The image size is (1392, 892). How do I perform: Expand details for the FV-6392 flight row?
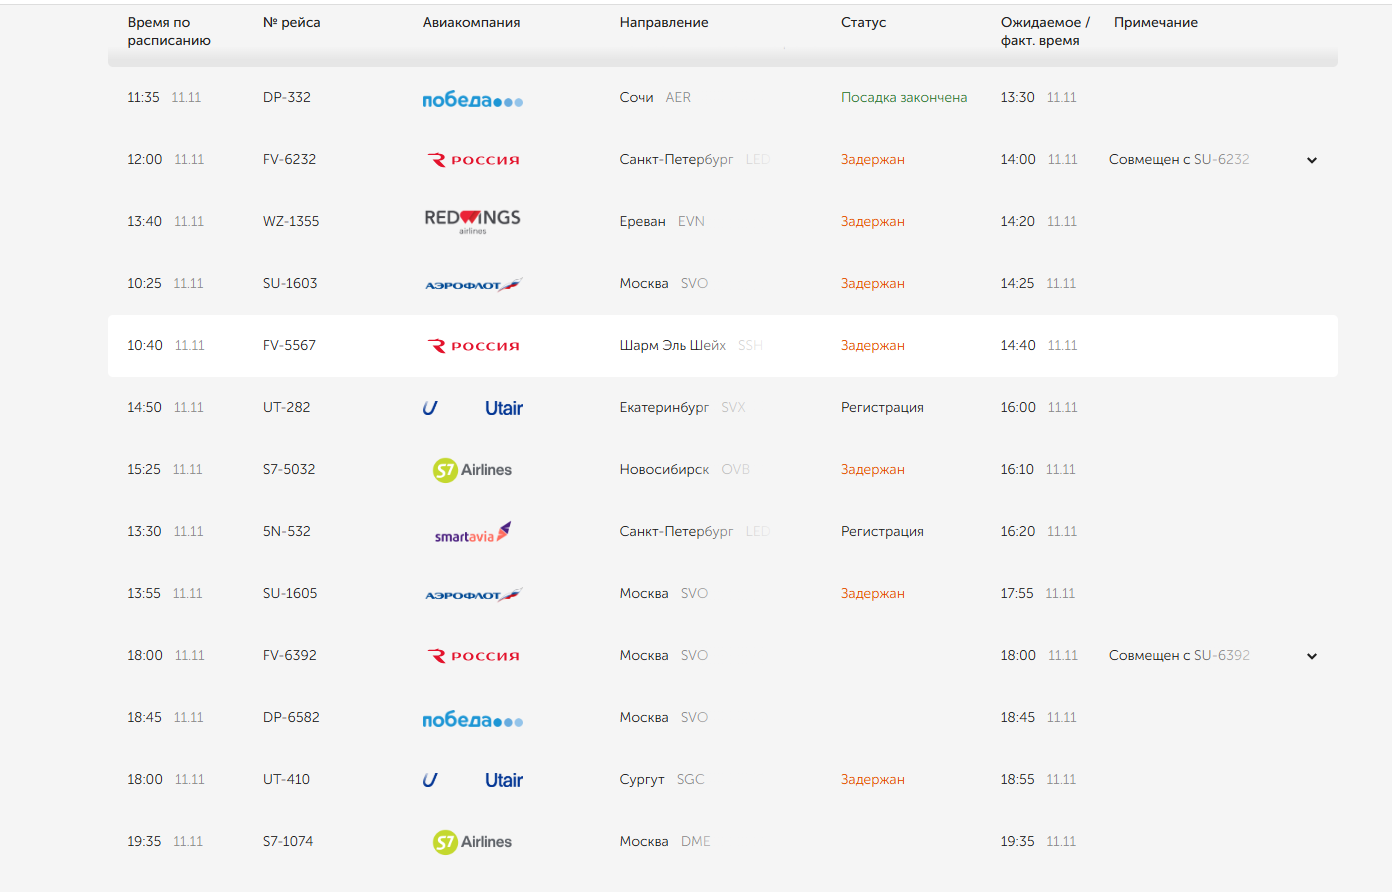pos(1311,656)
